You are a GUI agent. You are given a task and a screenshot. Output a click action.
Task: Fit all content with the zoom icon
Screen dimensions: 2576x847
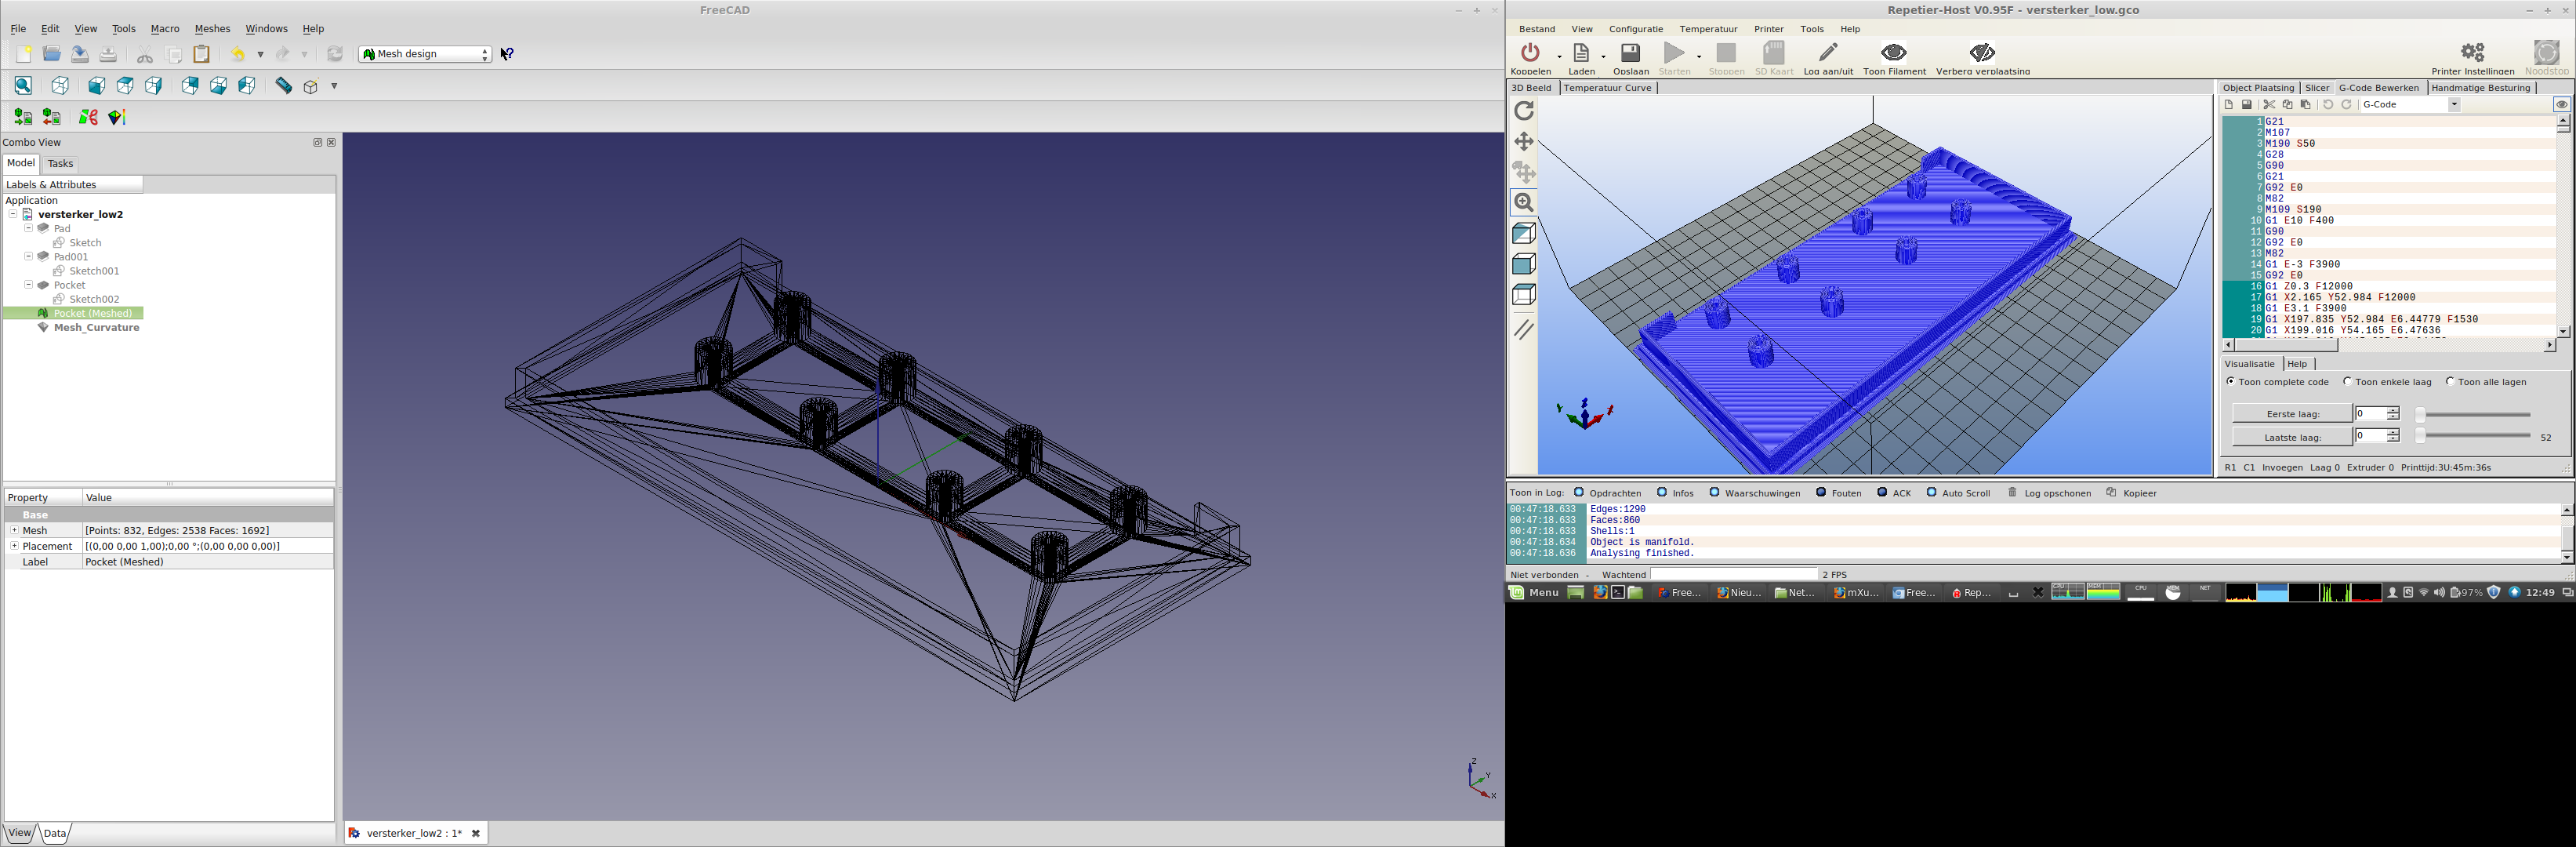tap(23, 86)
